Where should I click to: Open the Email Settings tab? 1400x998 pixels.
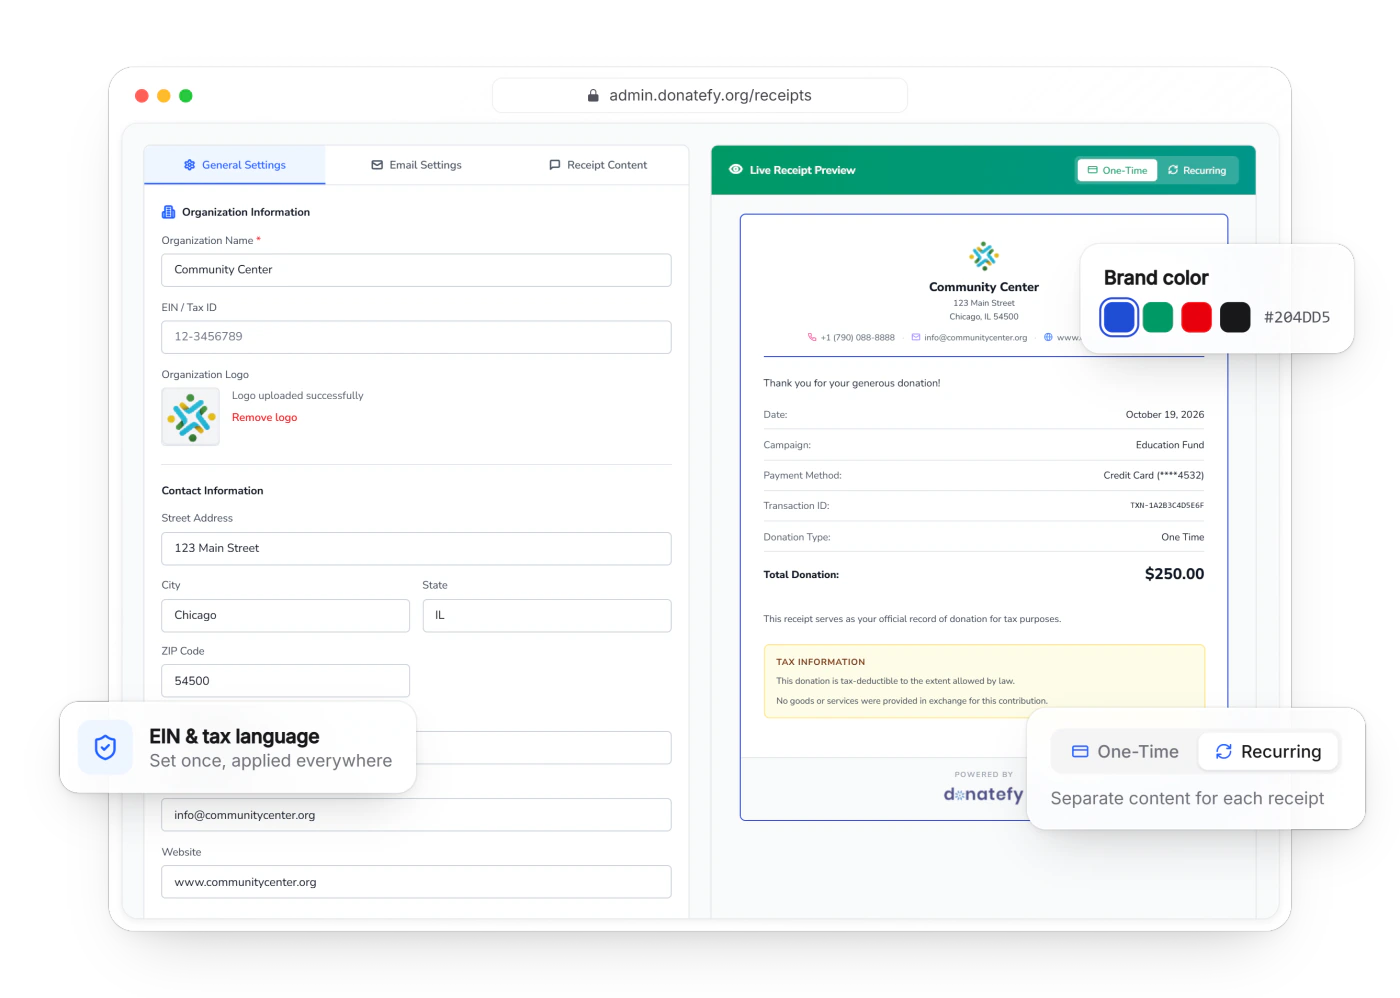point(416,165)
